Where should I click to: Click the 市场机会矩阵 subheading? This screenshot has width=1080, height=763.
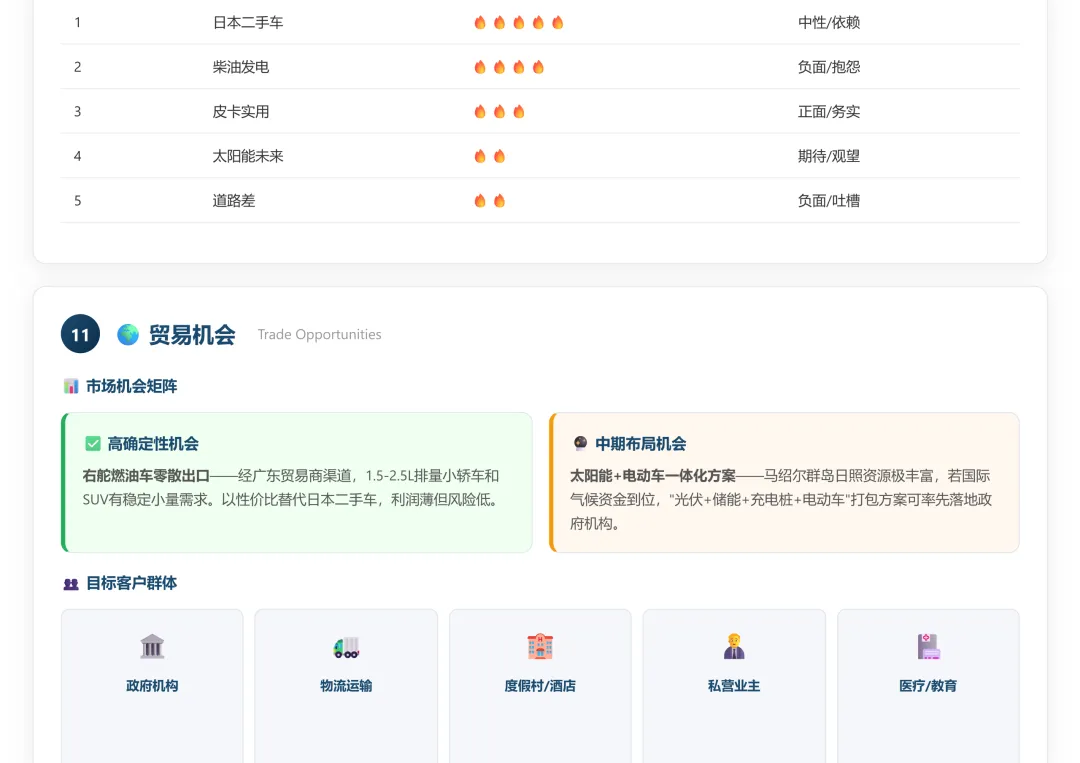(x=132, y=386)
